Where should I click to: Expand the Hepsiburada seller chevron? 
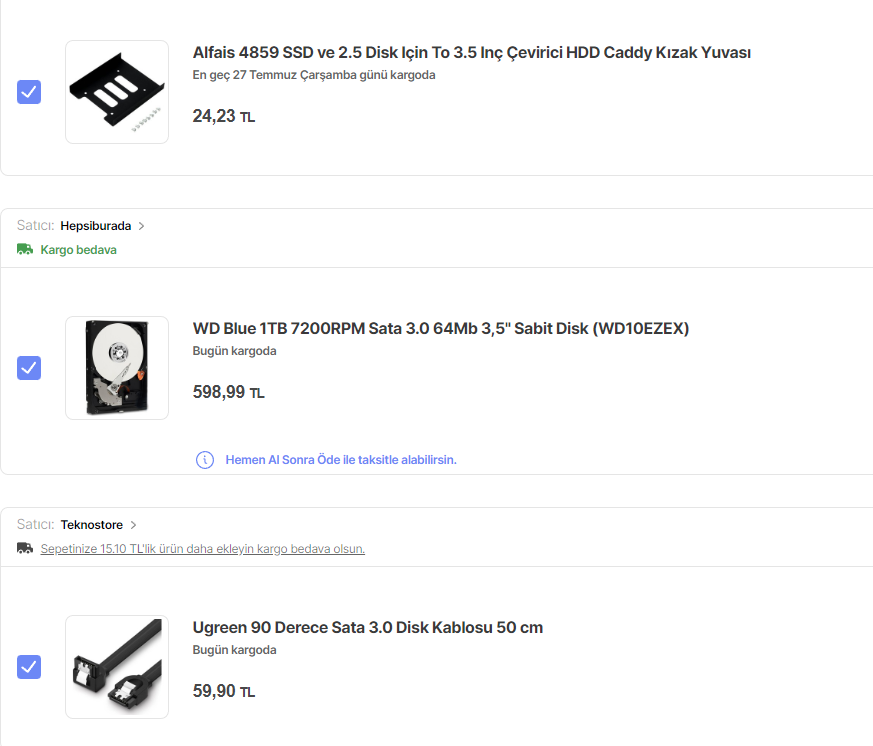coord(142,226)
